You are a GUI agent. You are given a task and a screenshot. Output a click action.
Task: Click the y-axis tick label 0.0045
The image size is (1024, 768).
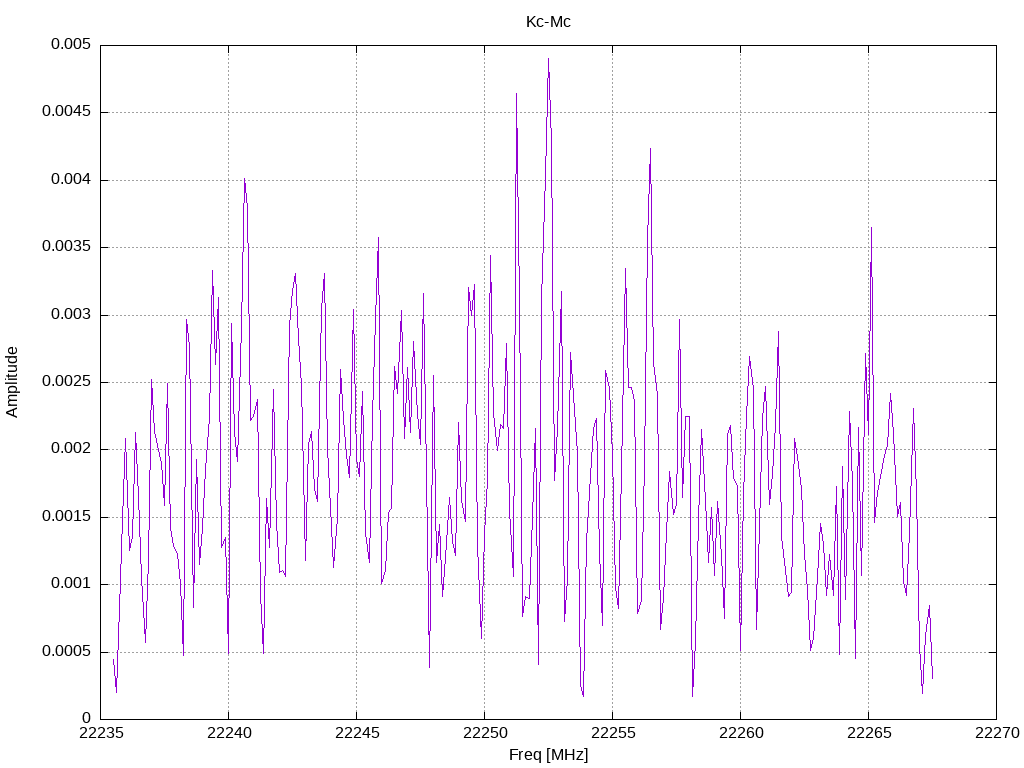click(66, 112)
